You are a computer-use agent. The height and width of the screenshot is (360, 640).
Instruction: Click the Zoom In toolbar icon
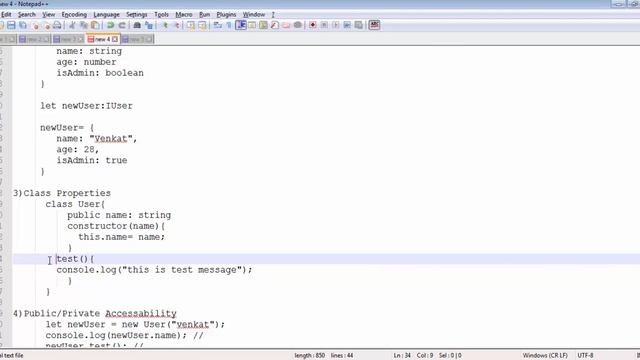pos(165,25)
